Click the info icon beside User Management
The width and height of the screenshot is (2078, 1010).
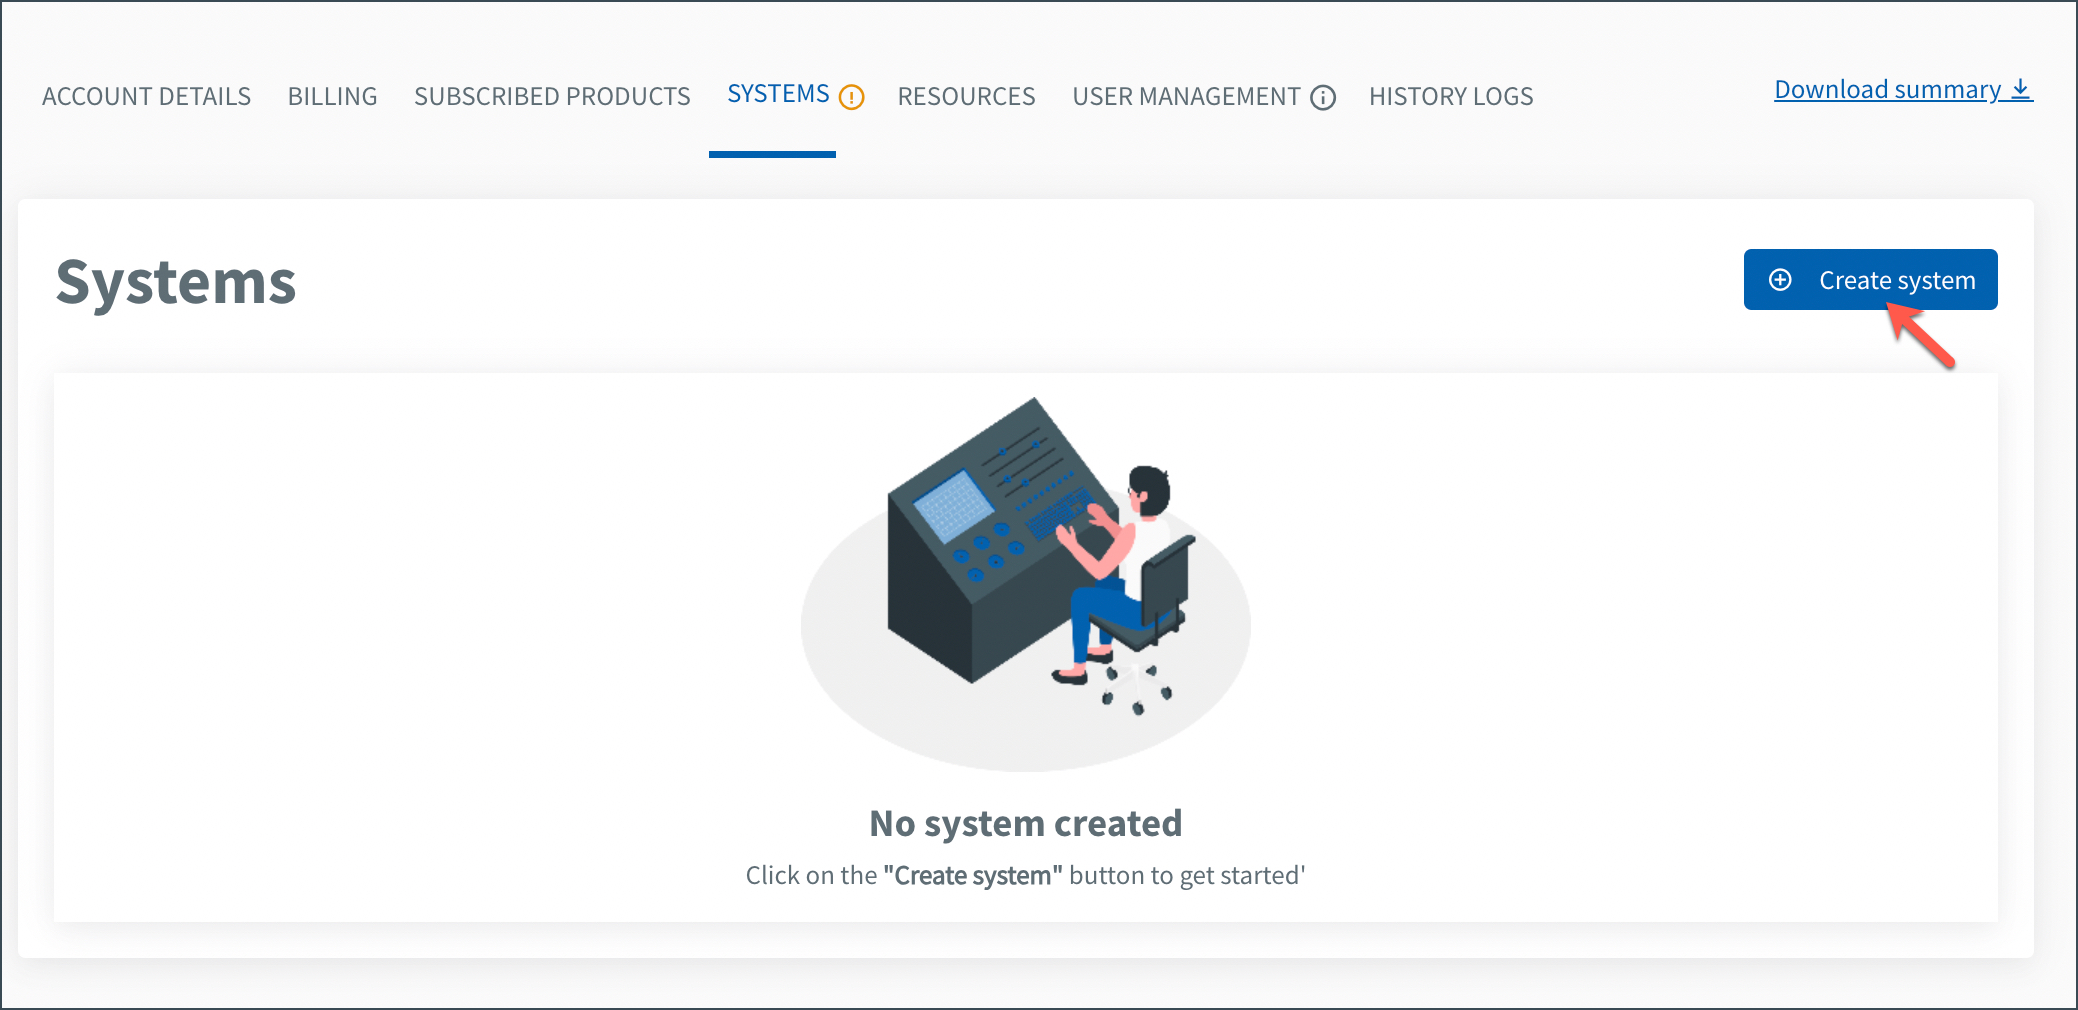pos(1323,97)
